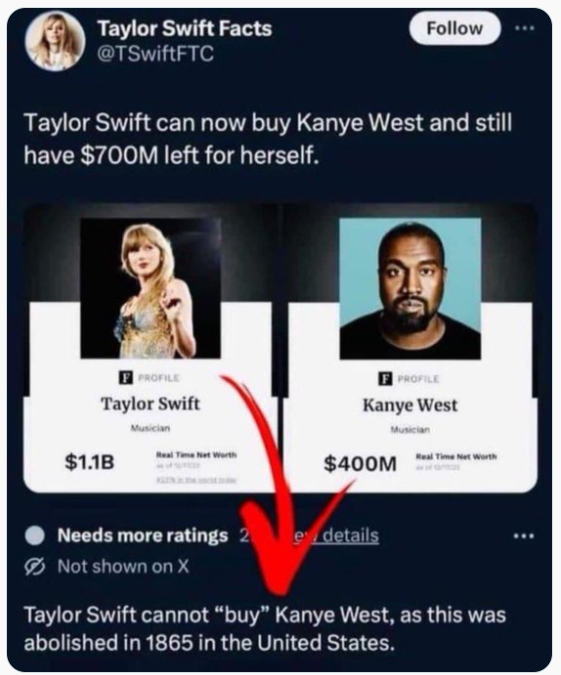This screenshot has height=675, width=561.
Task: Click the Kanye West name on his card
Action: (410, 405)
